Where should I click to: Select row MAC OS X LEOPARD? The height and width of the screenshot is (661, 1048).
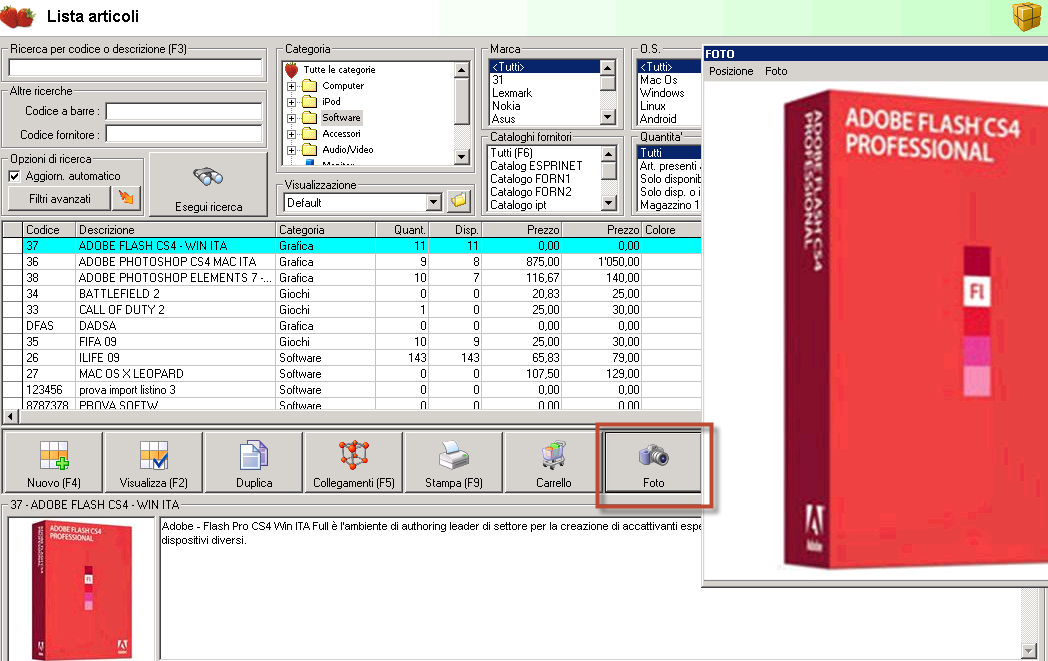(x=352, y=374)
